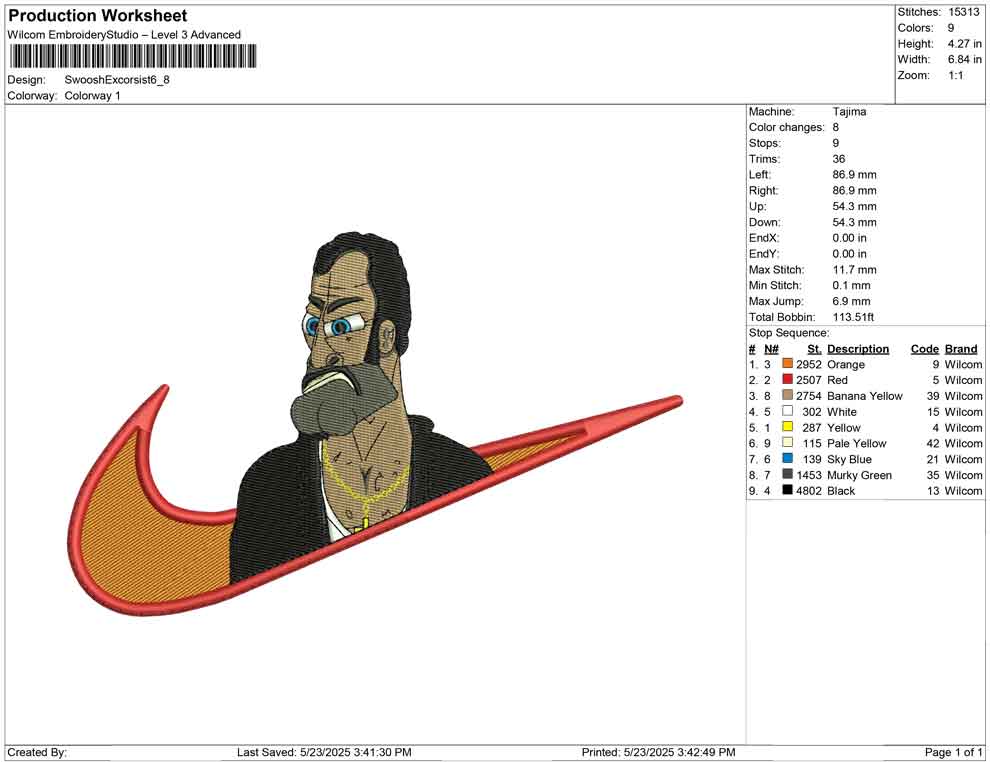Click the 'Created By:' footer label

[x=37, y=752]
